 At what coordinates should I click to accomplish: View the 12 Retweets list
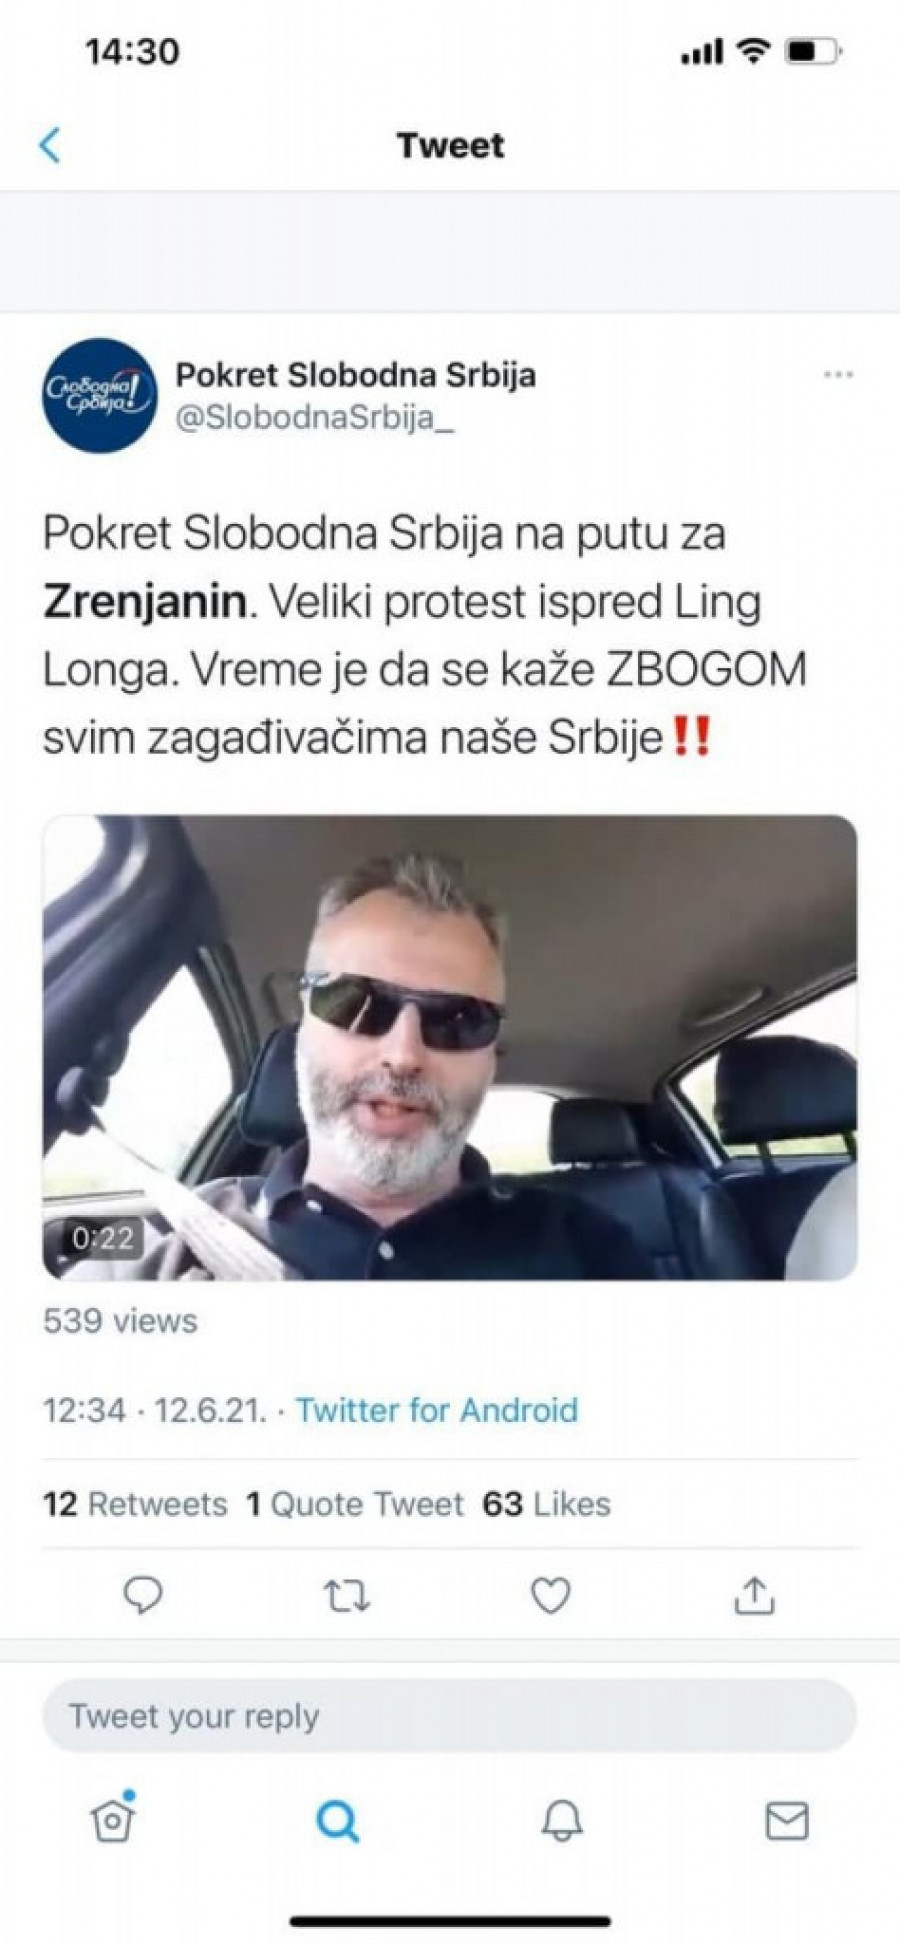click(x=135, y=1504)
